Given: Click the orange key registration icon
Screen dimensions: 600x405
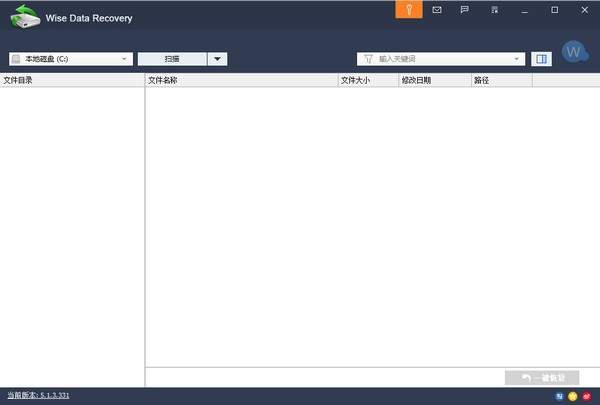Looking at the screenshot, I should point(408,10).
